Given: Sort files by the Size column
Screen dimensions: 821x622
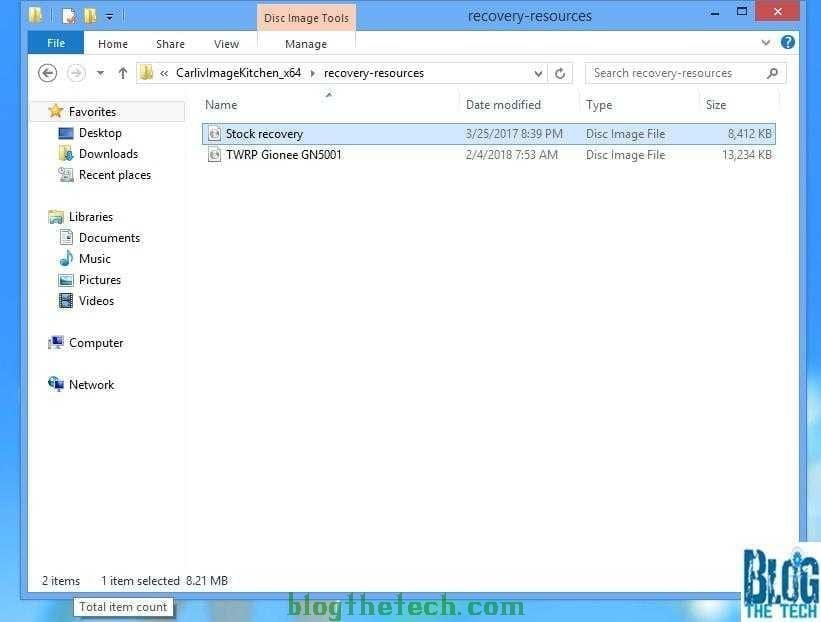Looking at the screenshot, I should [716, 105].
